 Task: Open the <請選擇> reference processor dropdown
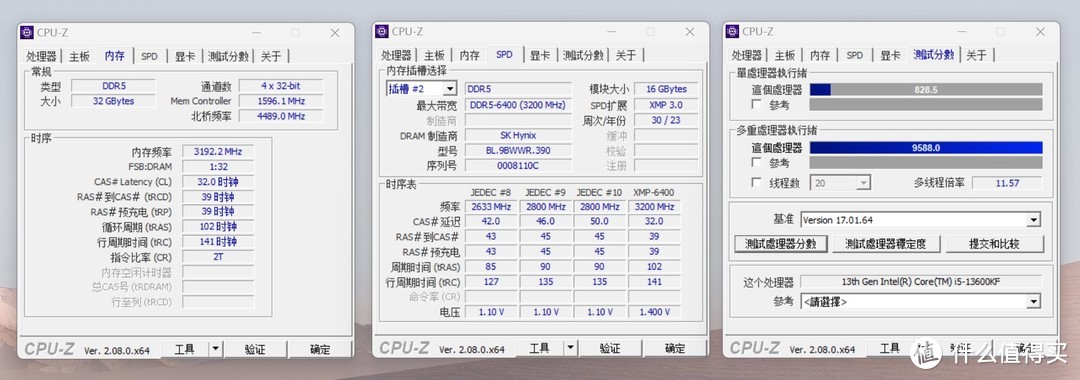coord(1033,302)
